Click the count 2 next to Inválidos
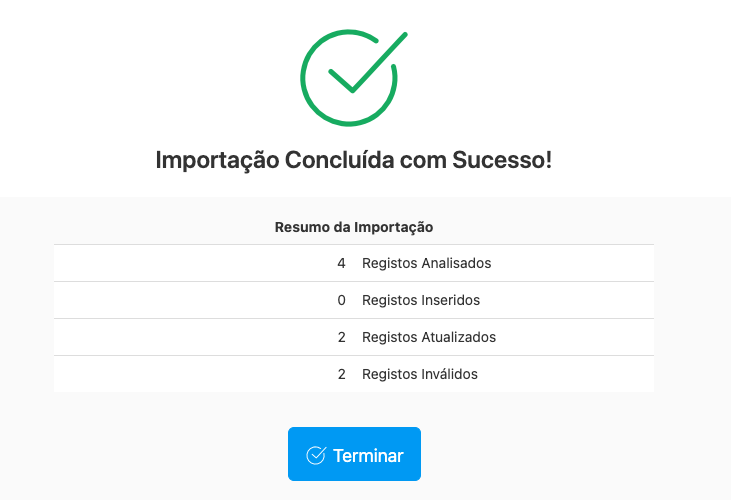This screenshot has height=500, width=731. tap(341, 374)
